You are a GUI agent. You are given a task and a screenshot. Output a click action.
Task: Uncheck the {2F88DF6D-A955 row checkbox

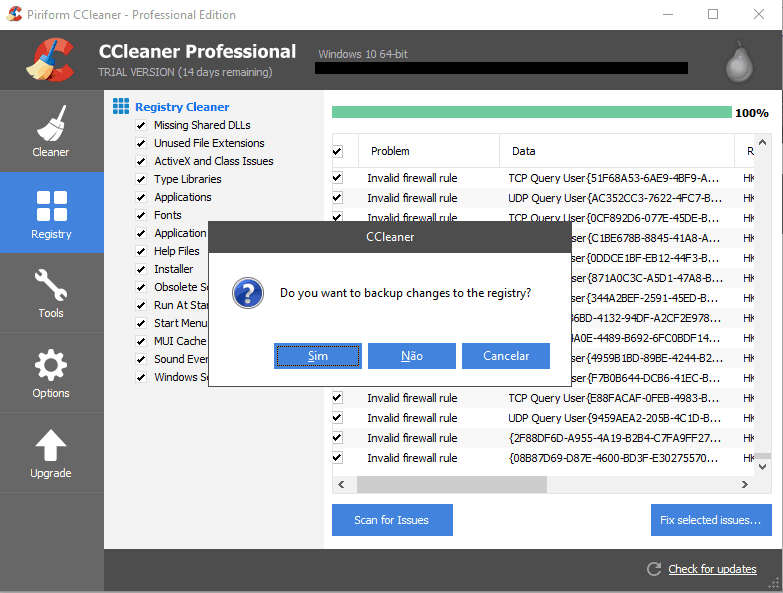pos(338,438)
